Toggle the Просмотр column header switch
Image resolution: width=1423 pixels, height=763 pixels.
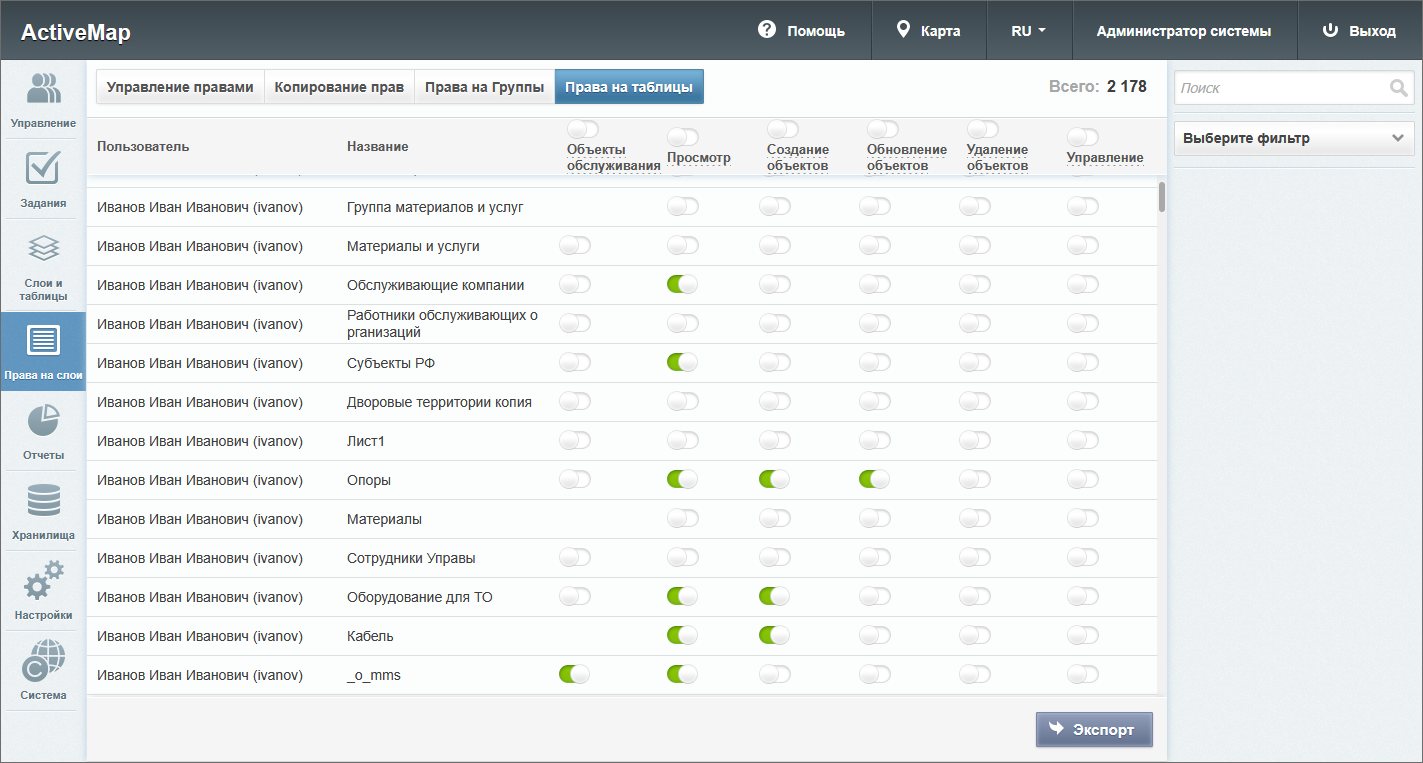(x=682, y=137)
